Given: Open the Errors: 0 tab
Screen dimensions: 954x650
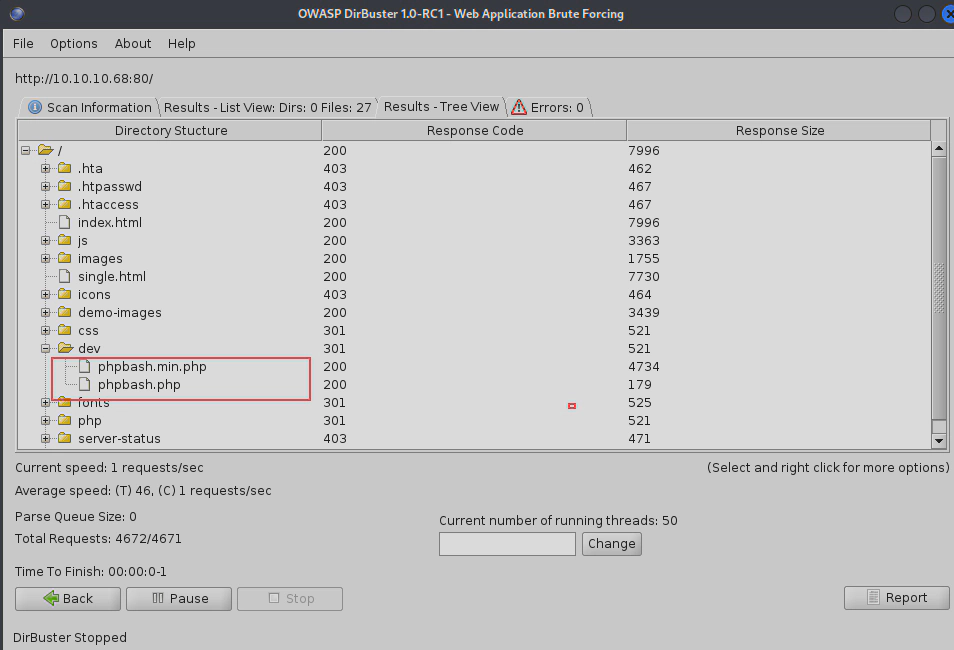Looking at the screenshot, I should point(549,107).
